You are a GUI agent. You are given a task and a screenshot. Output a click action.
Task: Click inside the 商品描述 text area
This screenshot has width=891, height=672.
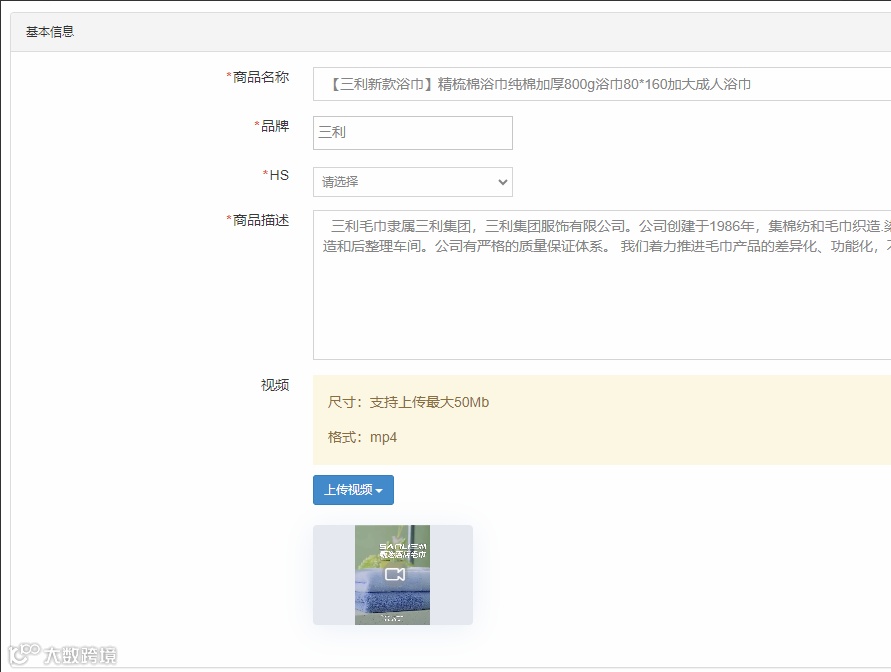pyautogui.click(x=602, y=285)
